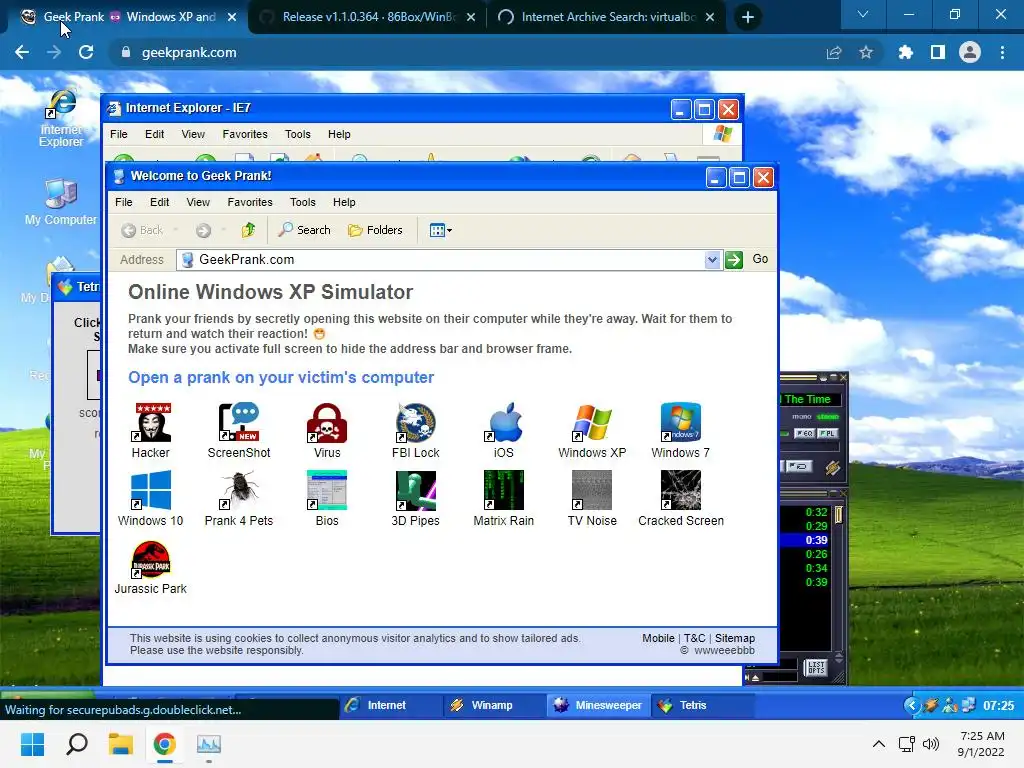1024x768 pixels.
Task: Open a new Chrome tab
Action: tap(748, 17)
